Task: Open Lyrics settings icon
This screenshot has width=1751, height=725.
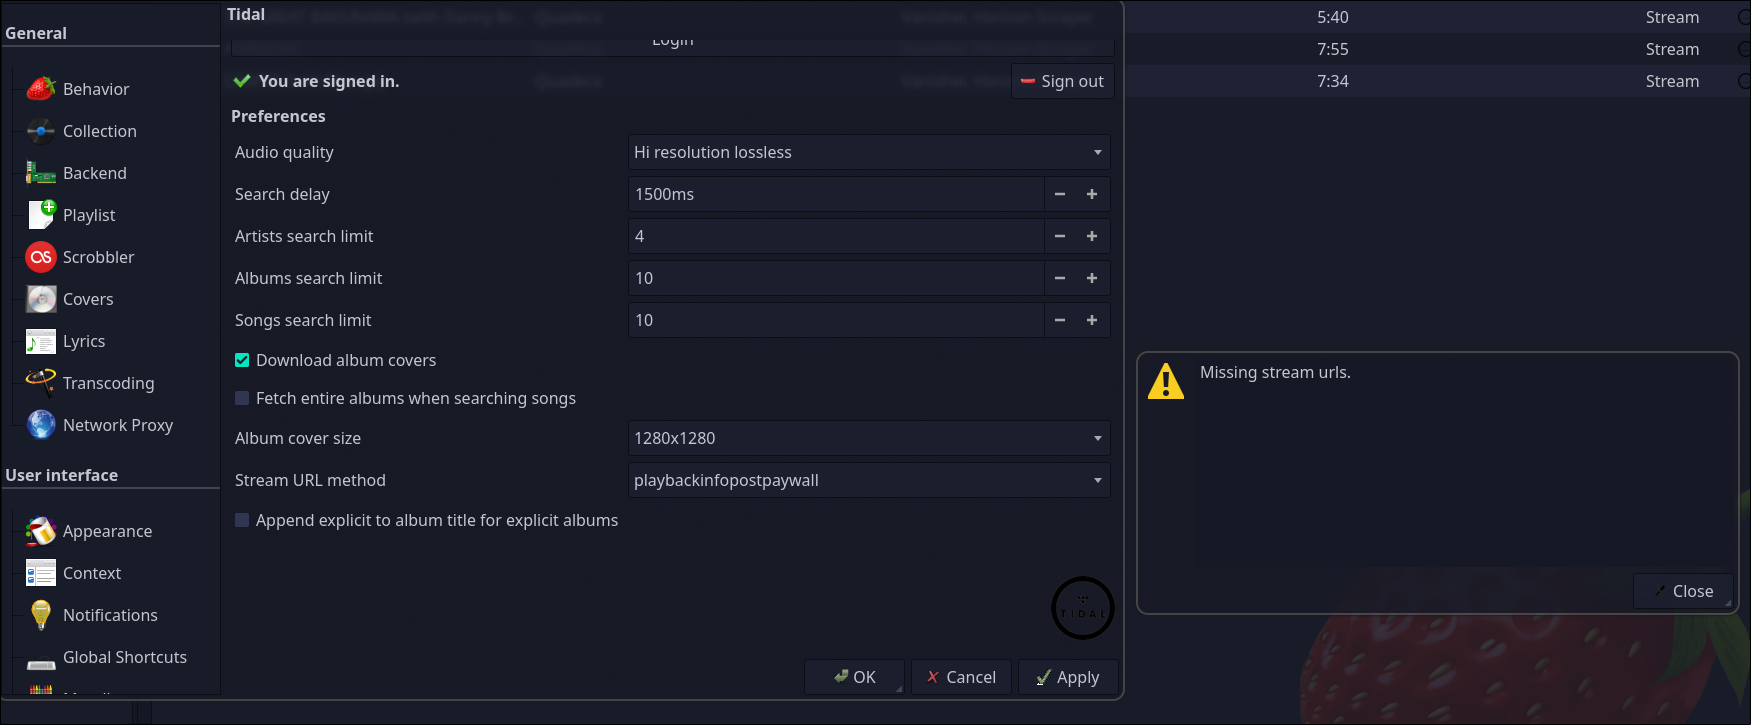Action: (x=41, y=341)
